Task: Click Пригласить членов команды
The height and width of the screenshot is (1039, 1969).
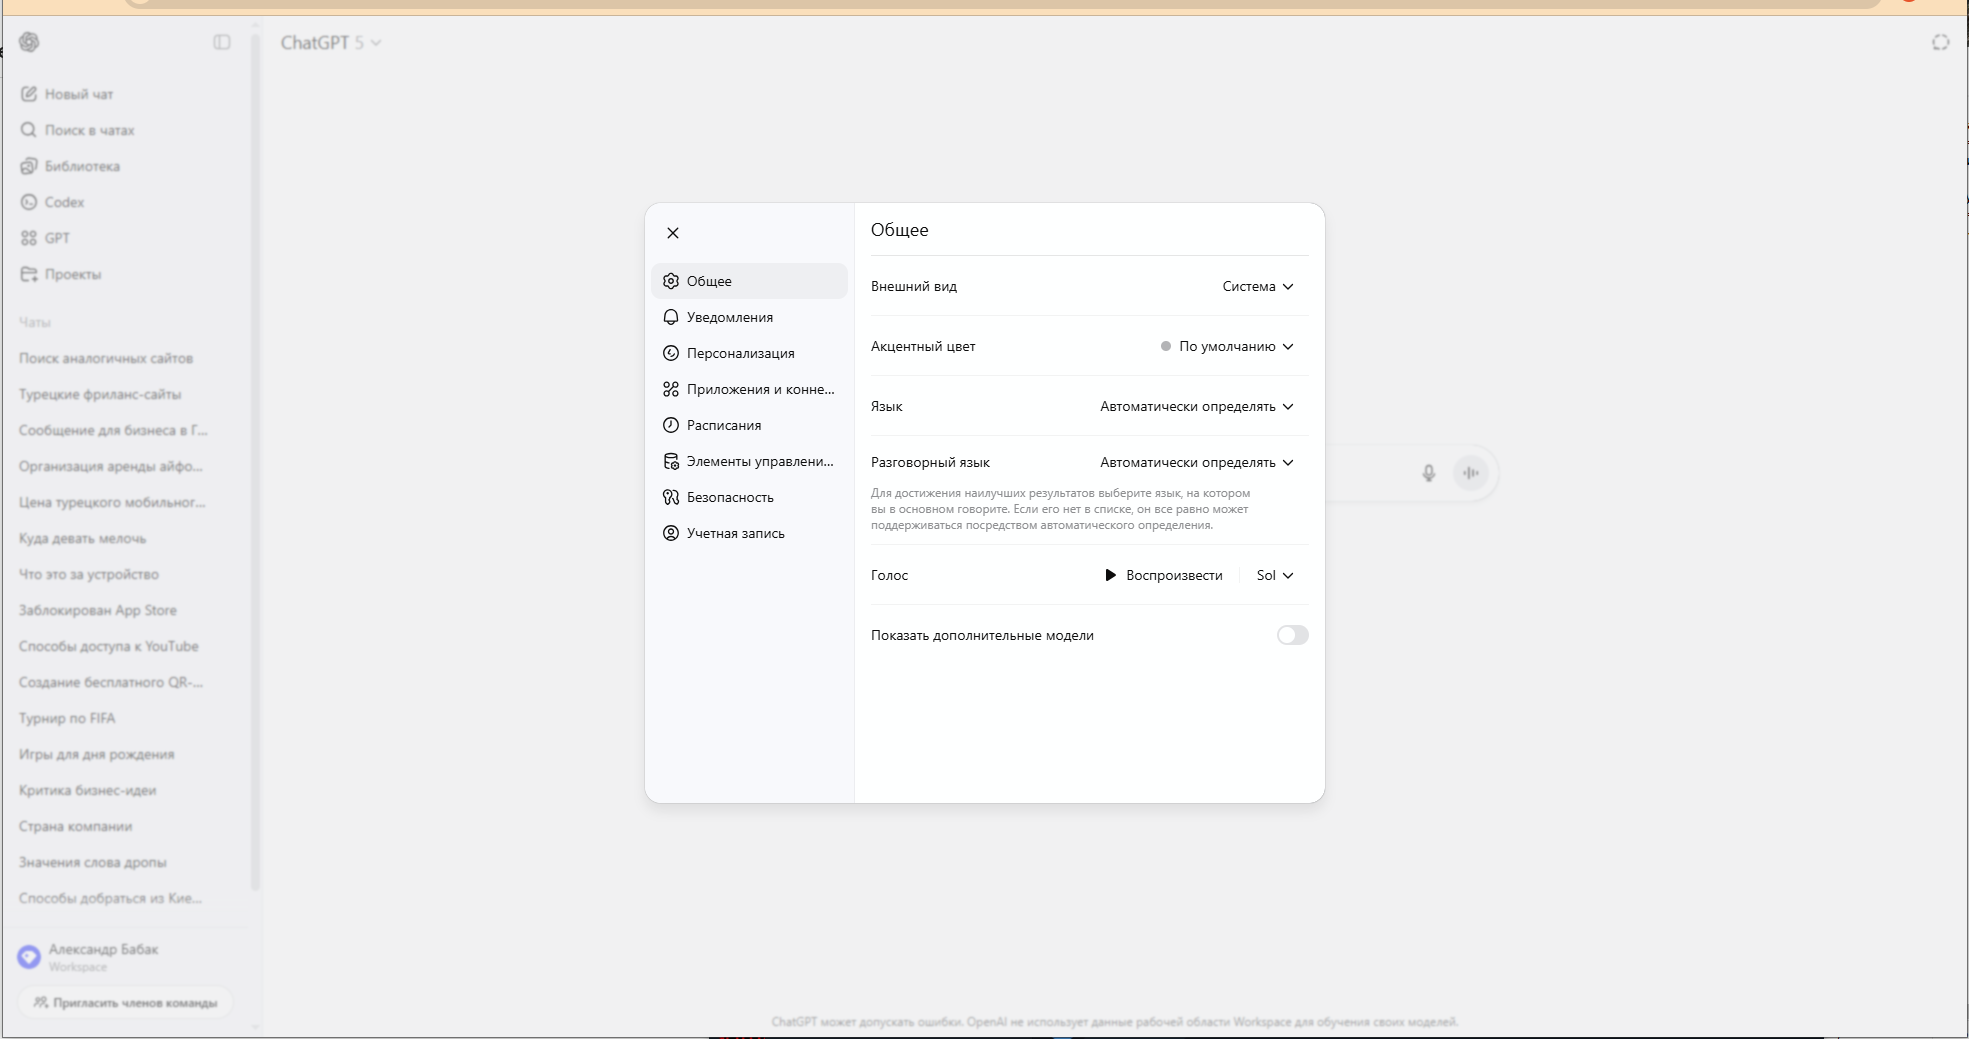Action: pyautogui.click(x=125, y=1002)
